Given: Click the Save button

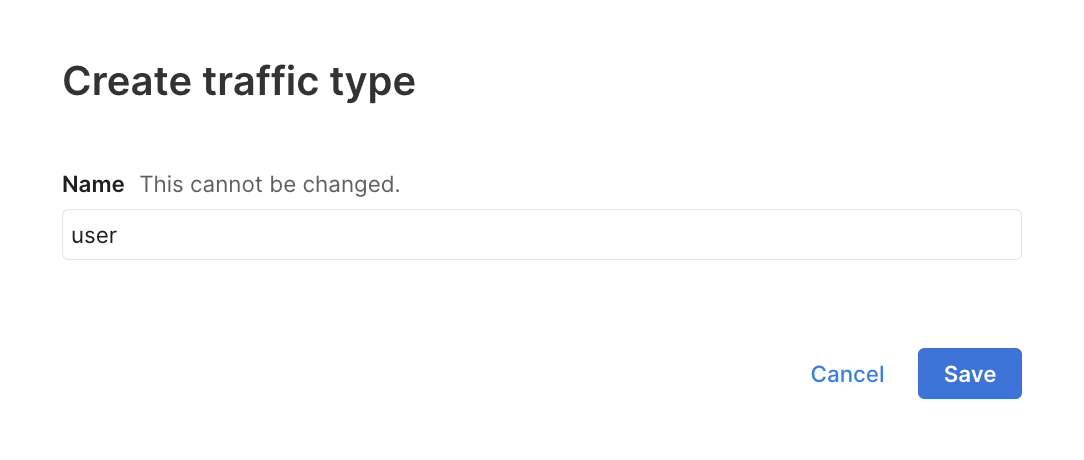Looking at the screenshot, I should [x=969, y=374].
